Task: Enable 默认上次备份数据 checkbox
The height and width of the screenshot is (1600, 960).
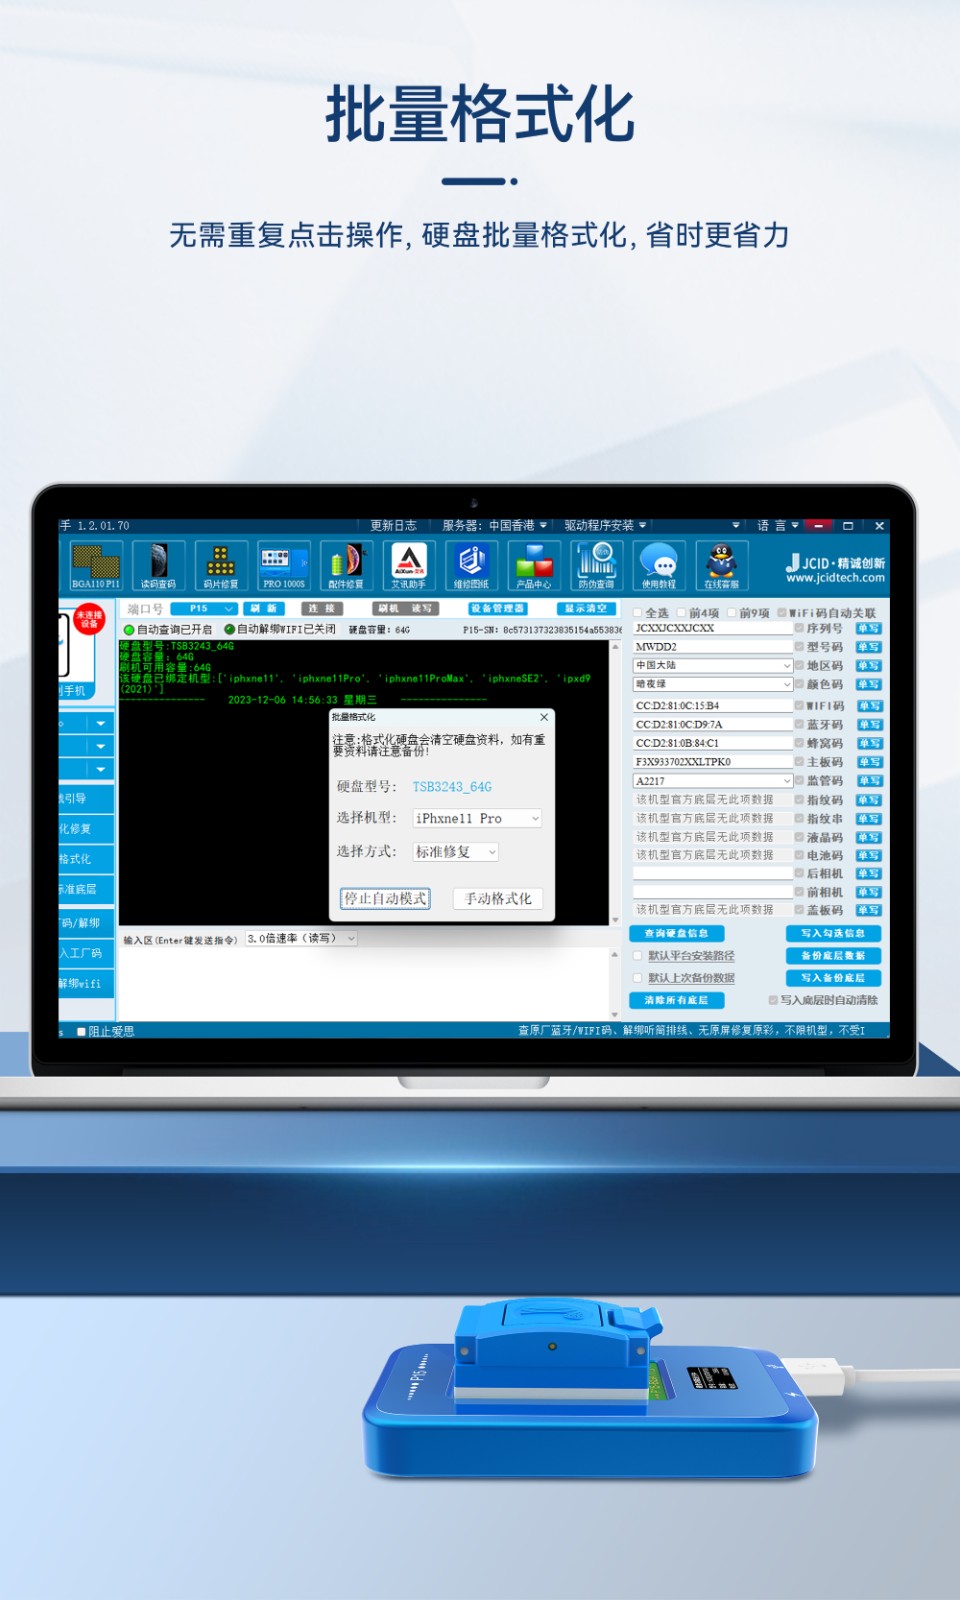Action: click(638, 978)
